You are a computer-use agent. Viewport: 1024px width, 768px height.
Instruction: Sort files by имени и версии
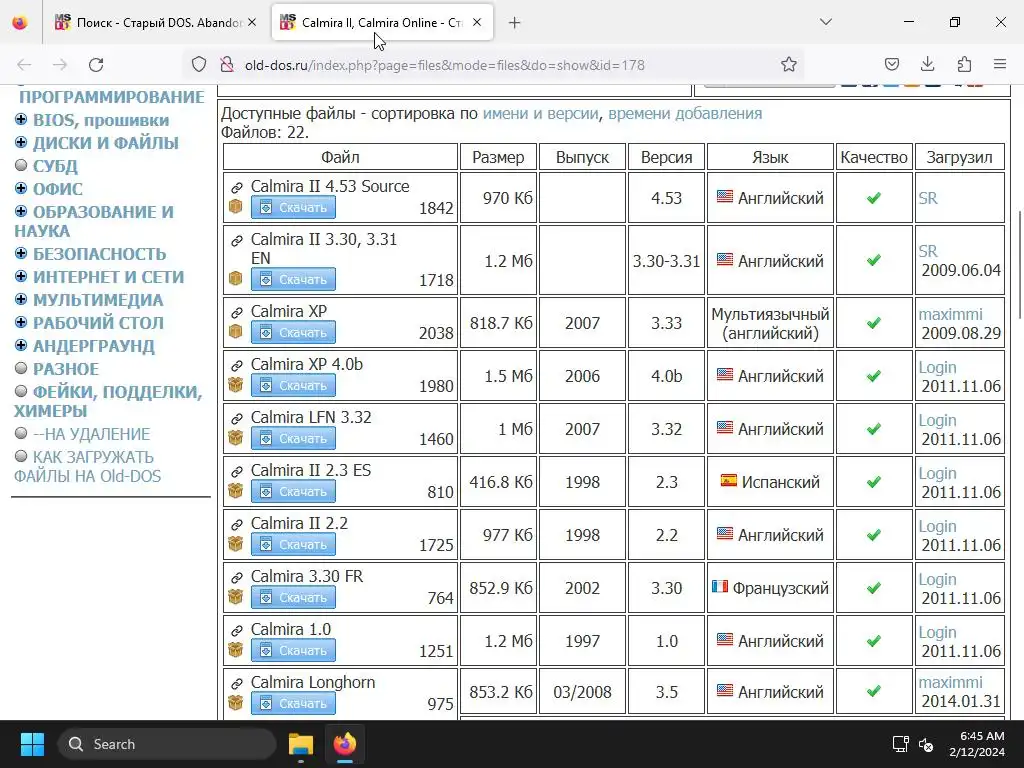(x=540, y=113)
